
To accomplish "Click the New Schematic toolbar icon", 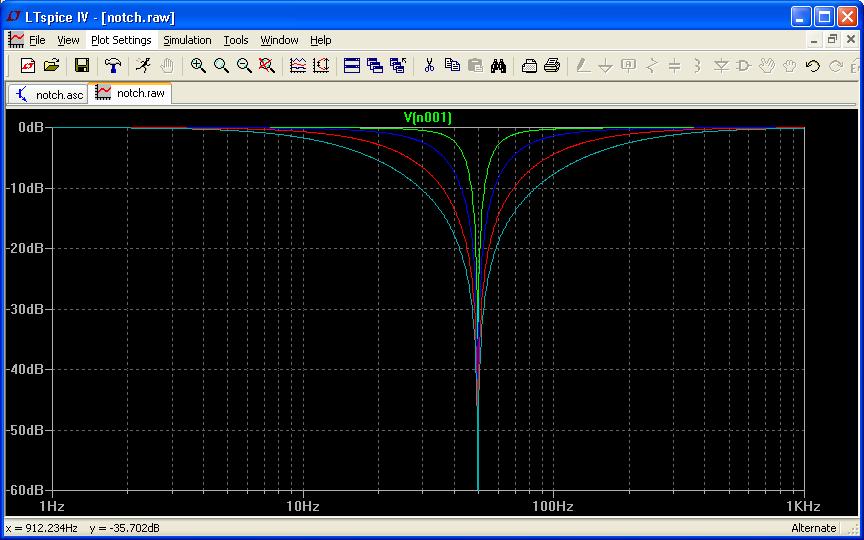I will [x=28, y=66].
